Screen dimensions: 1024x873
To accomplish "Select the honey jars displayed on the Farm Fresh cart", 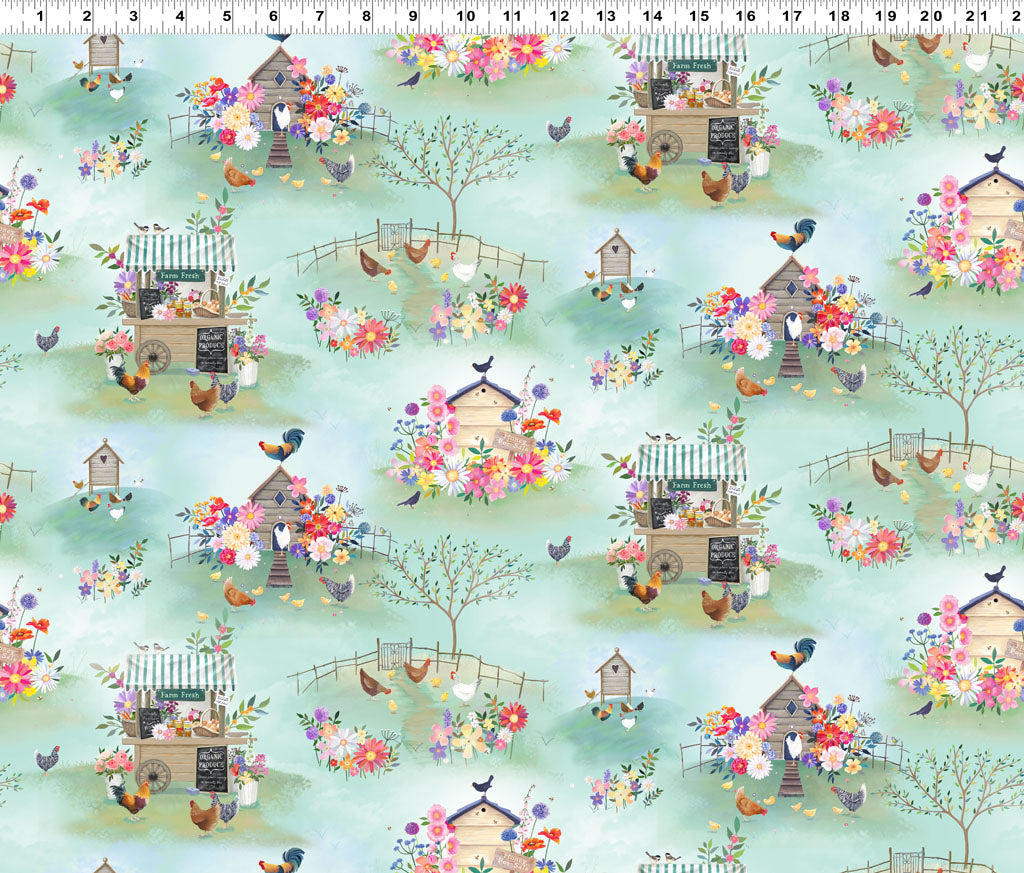I will 181,306.
